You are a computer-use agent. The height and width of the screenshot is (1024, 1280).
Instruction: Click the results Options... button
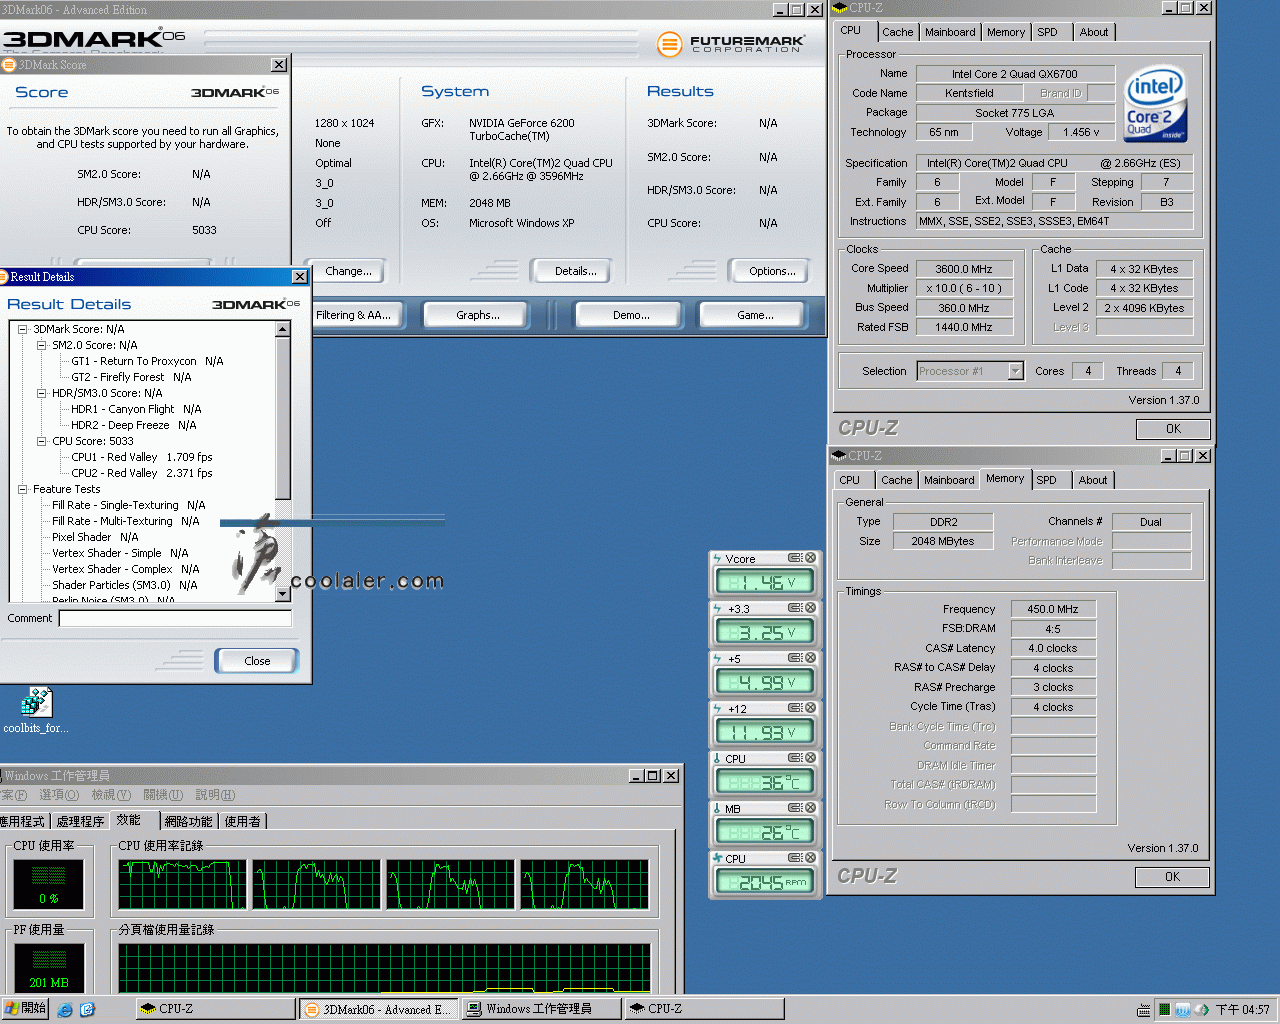(772, 271)
